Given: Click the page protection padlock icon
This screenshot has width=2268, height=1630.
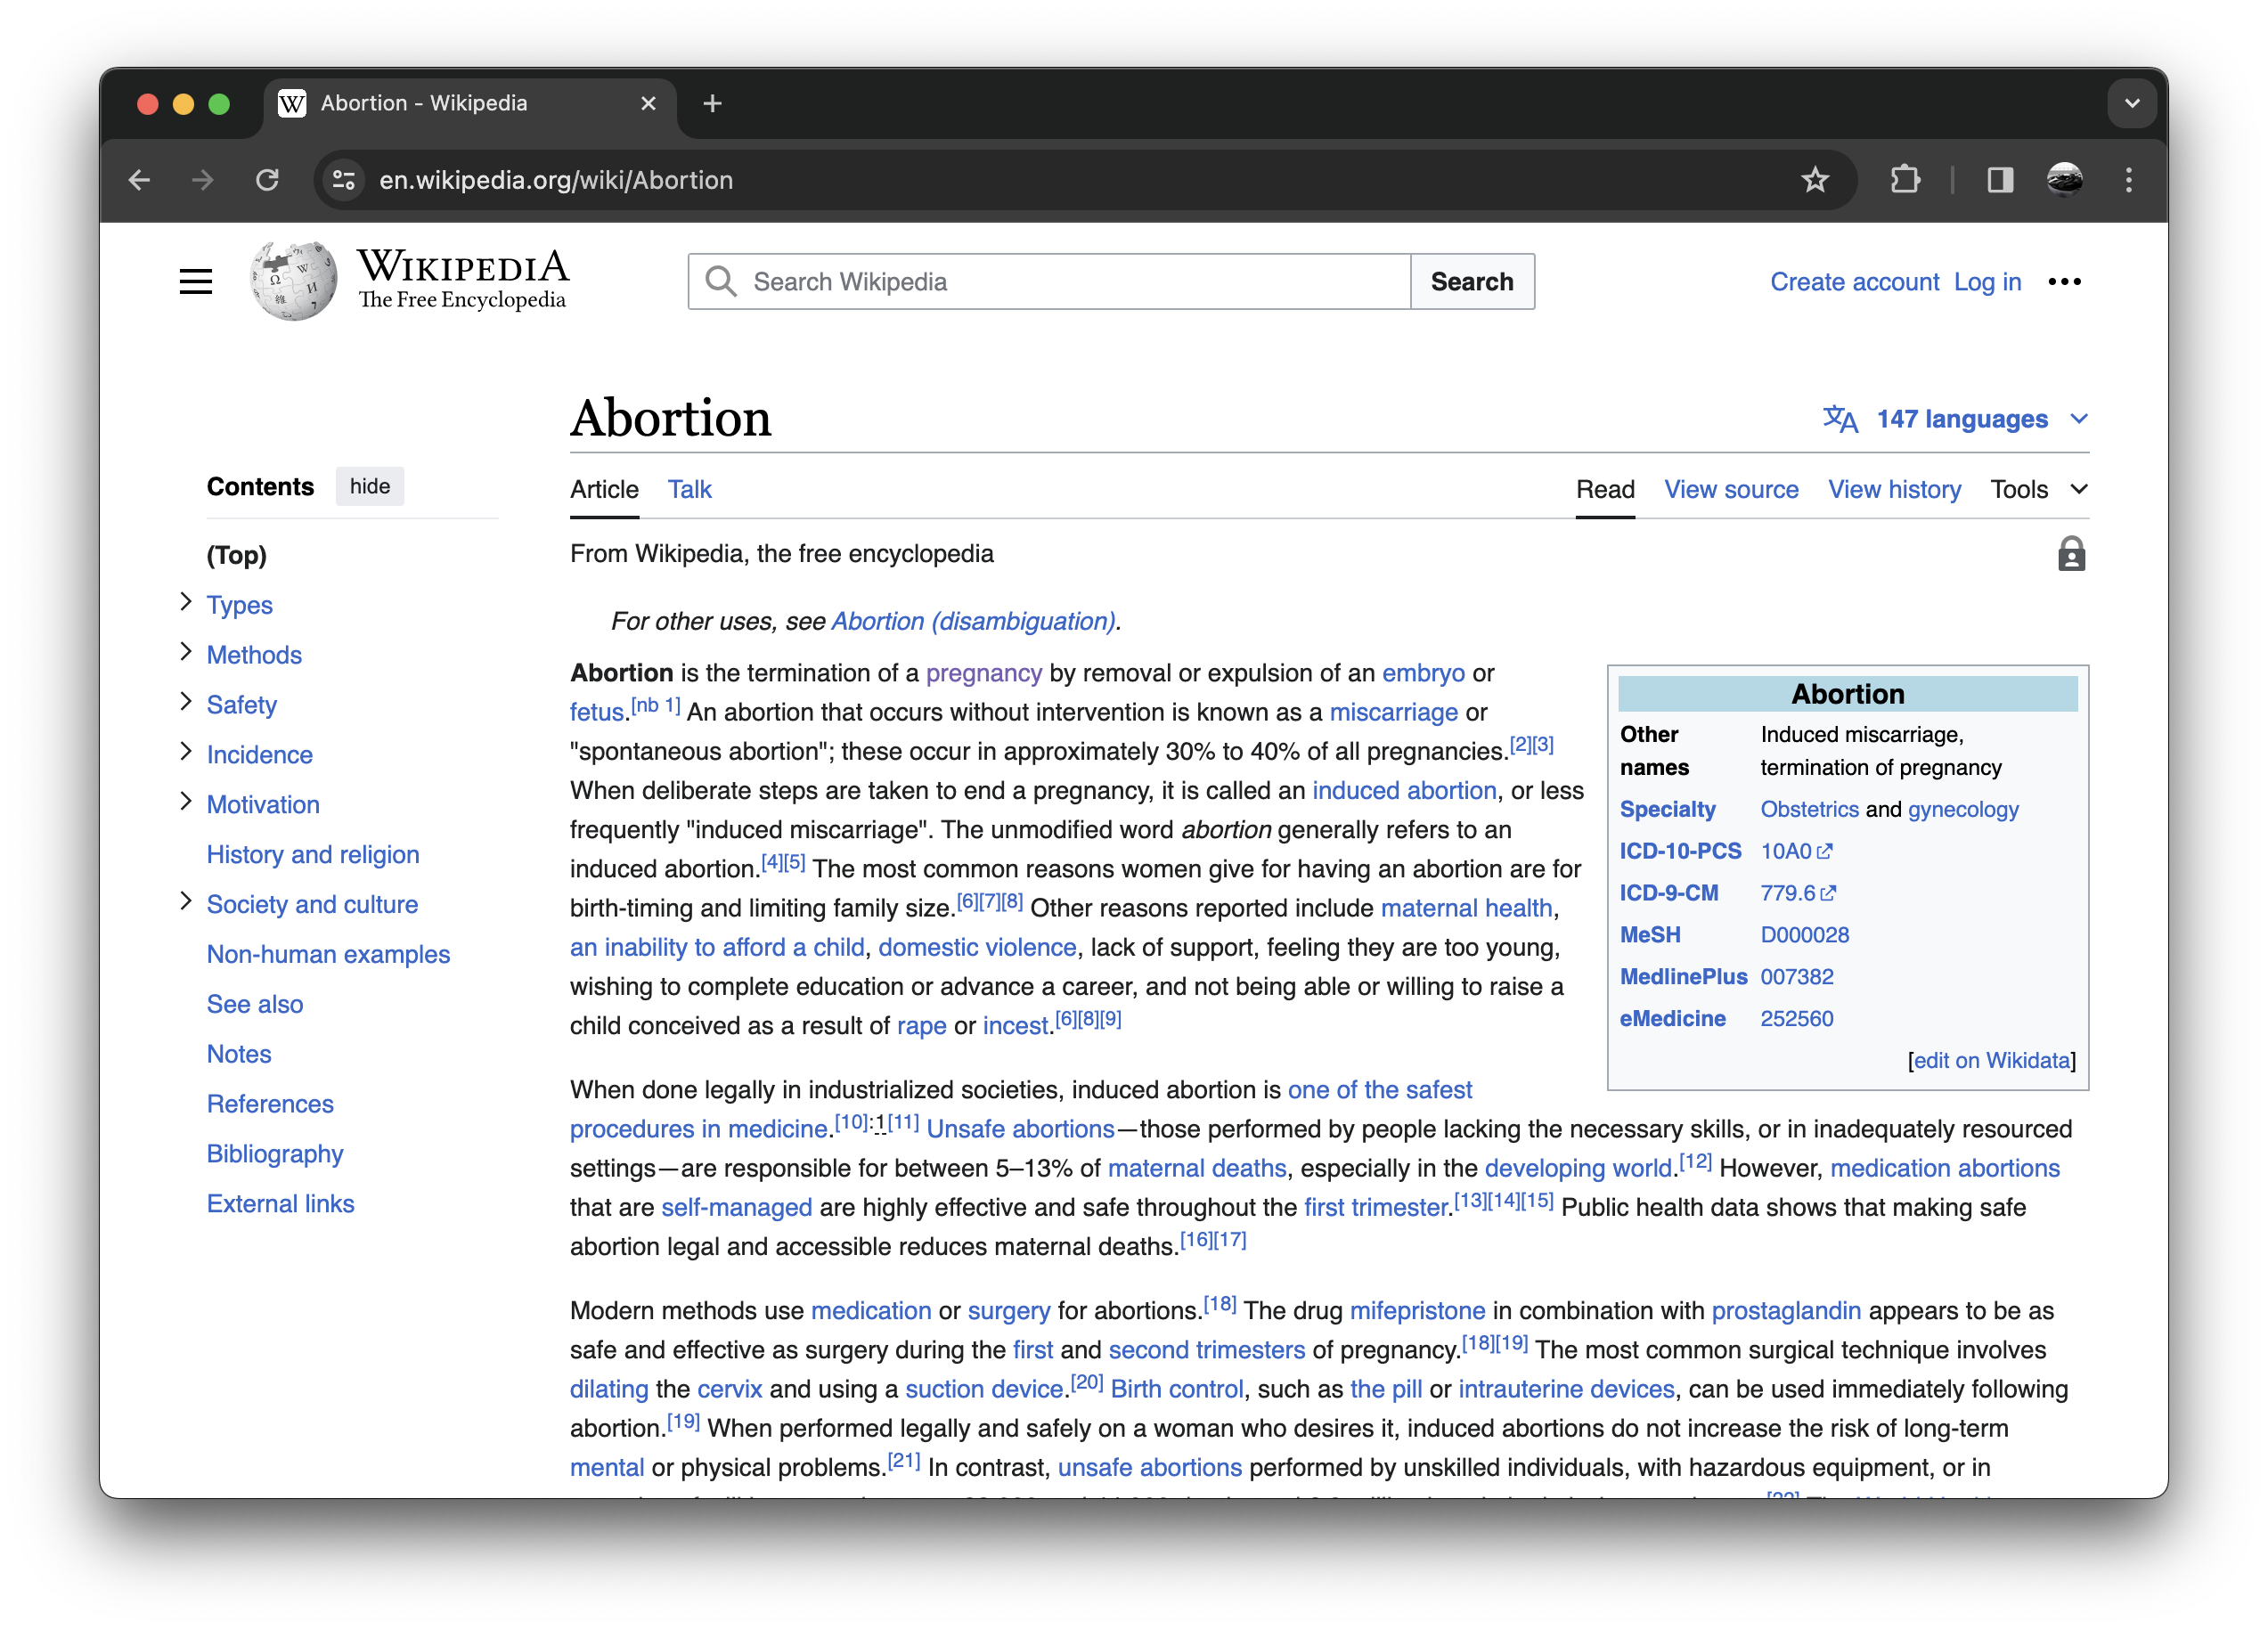Looking at the screenshot, I should (x=2071, y=554).
